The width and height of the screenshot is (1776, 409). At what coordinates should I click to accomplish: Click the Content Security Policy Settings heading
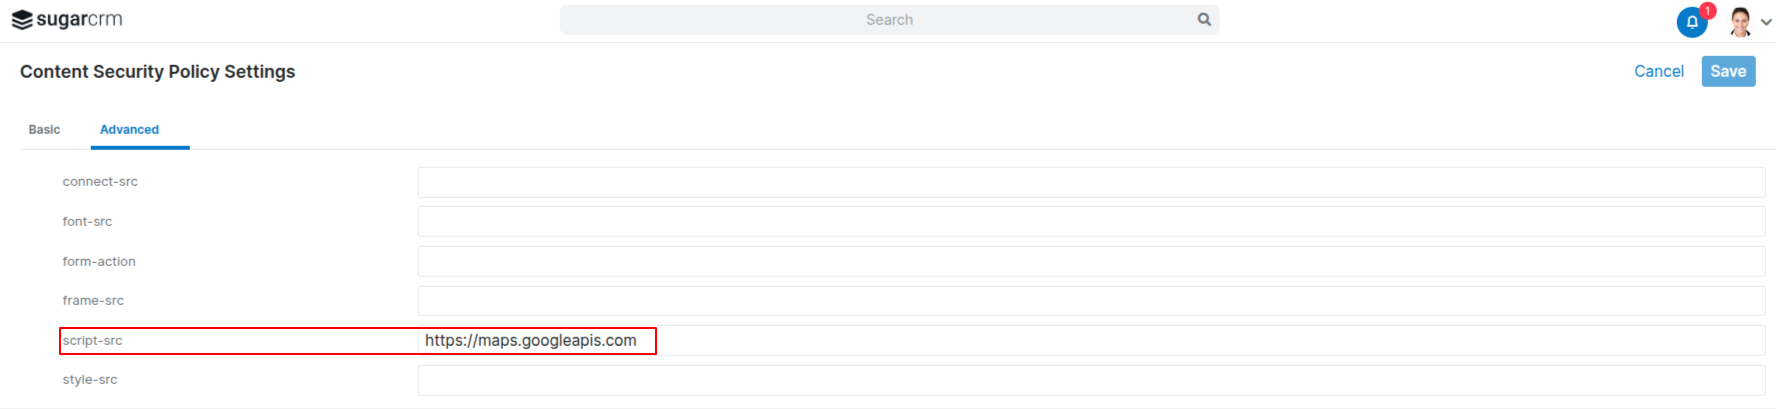[x=157, y=72]
